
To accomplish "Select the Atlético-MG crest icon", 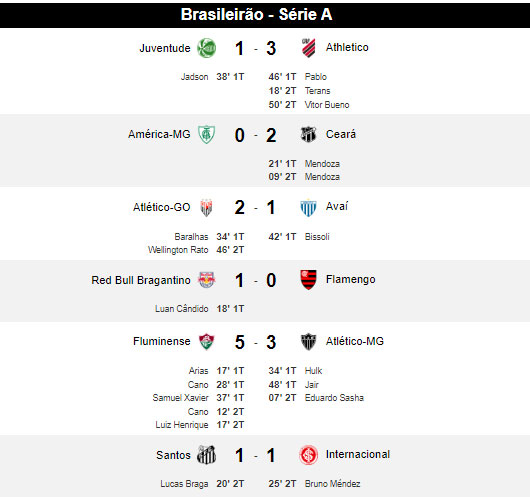I will 308,341.
